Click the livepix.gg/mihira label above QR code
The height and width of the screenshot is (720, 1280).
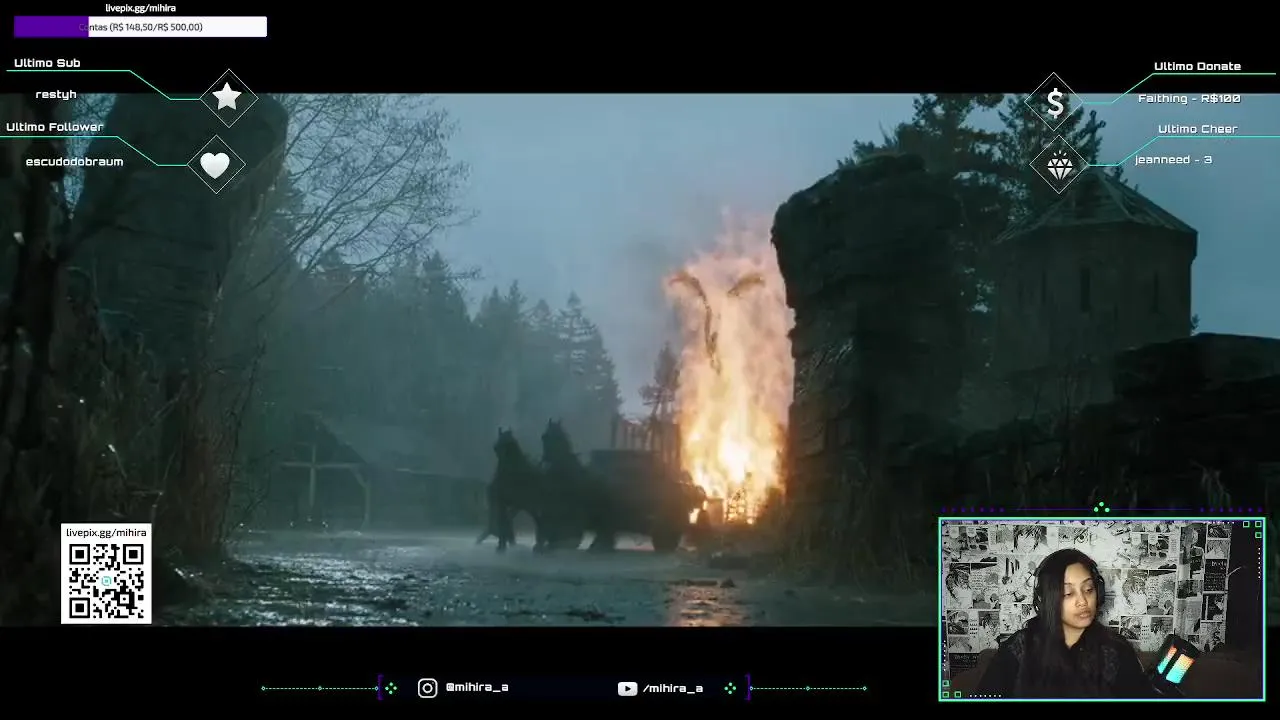[106, 532]
